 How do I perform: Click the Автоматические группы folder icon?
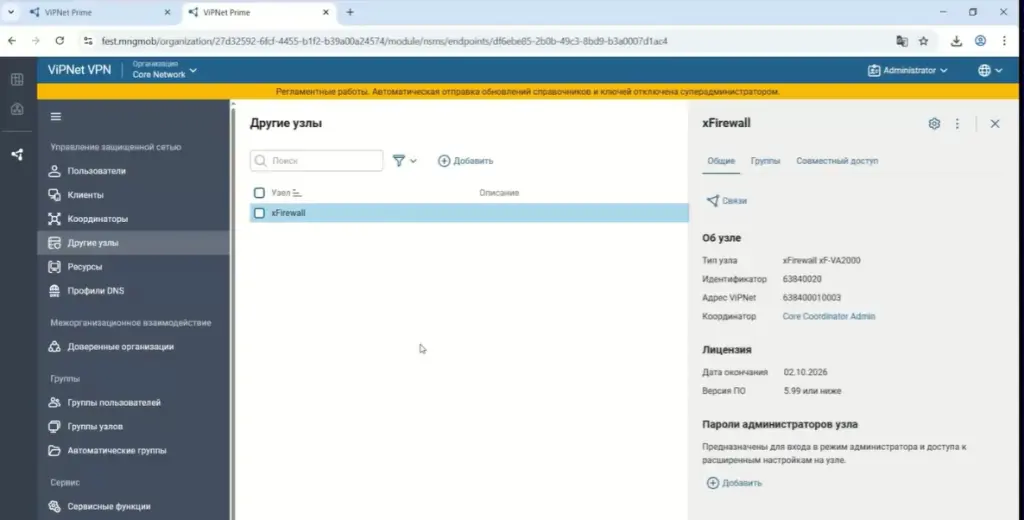54,451
